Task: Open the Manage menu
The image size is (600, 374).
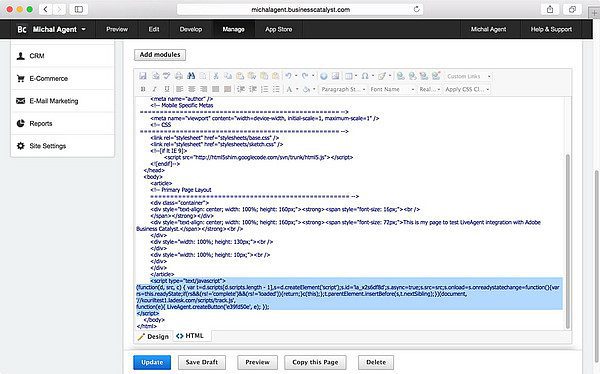Action: tap(233, 29)
